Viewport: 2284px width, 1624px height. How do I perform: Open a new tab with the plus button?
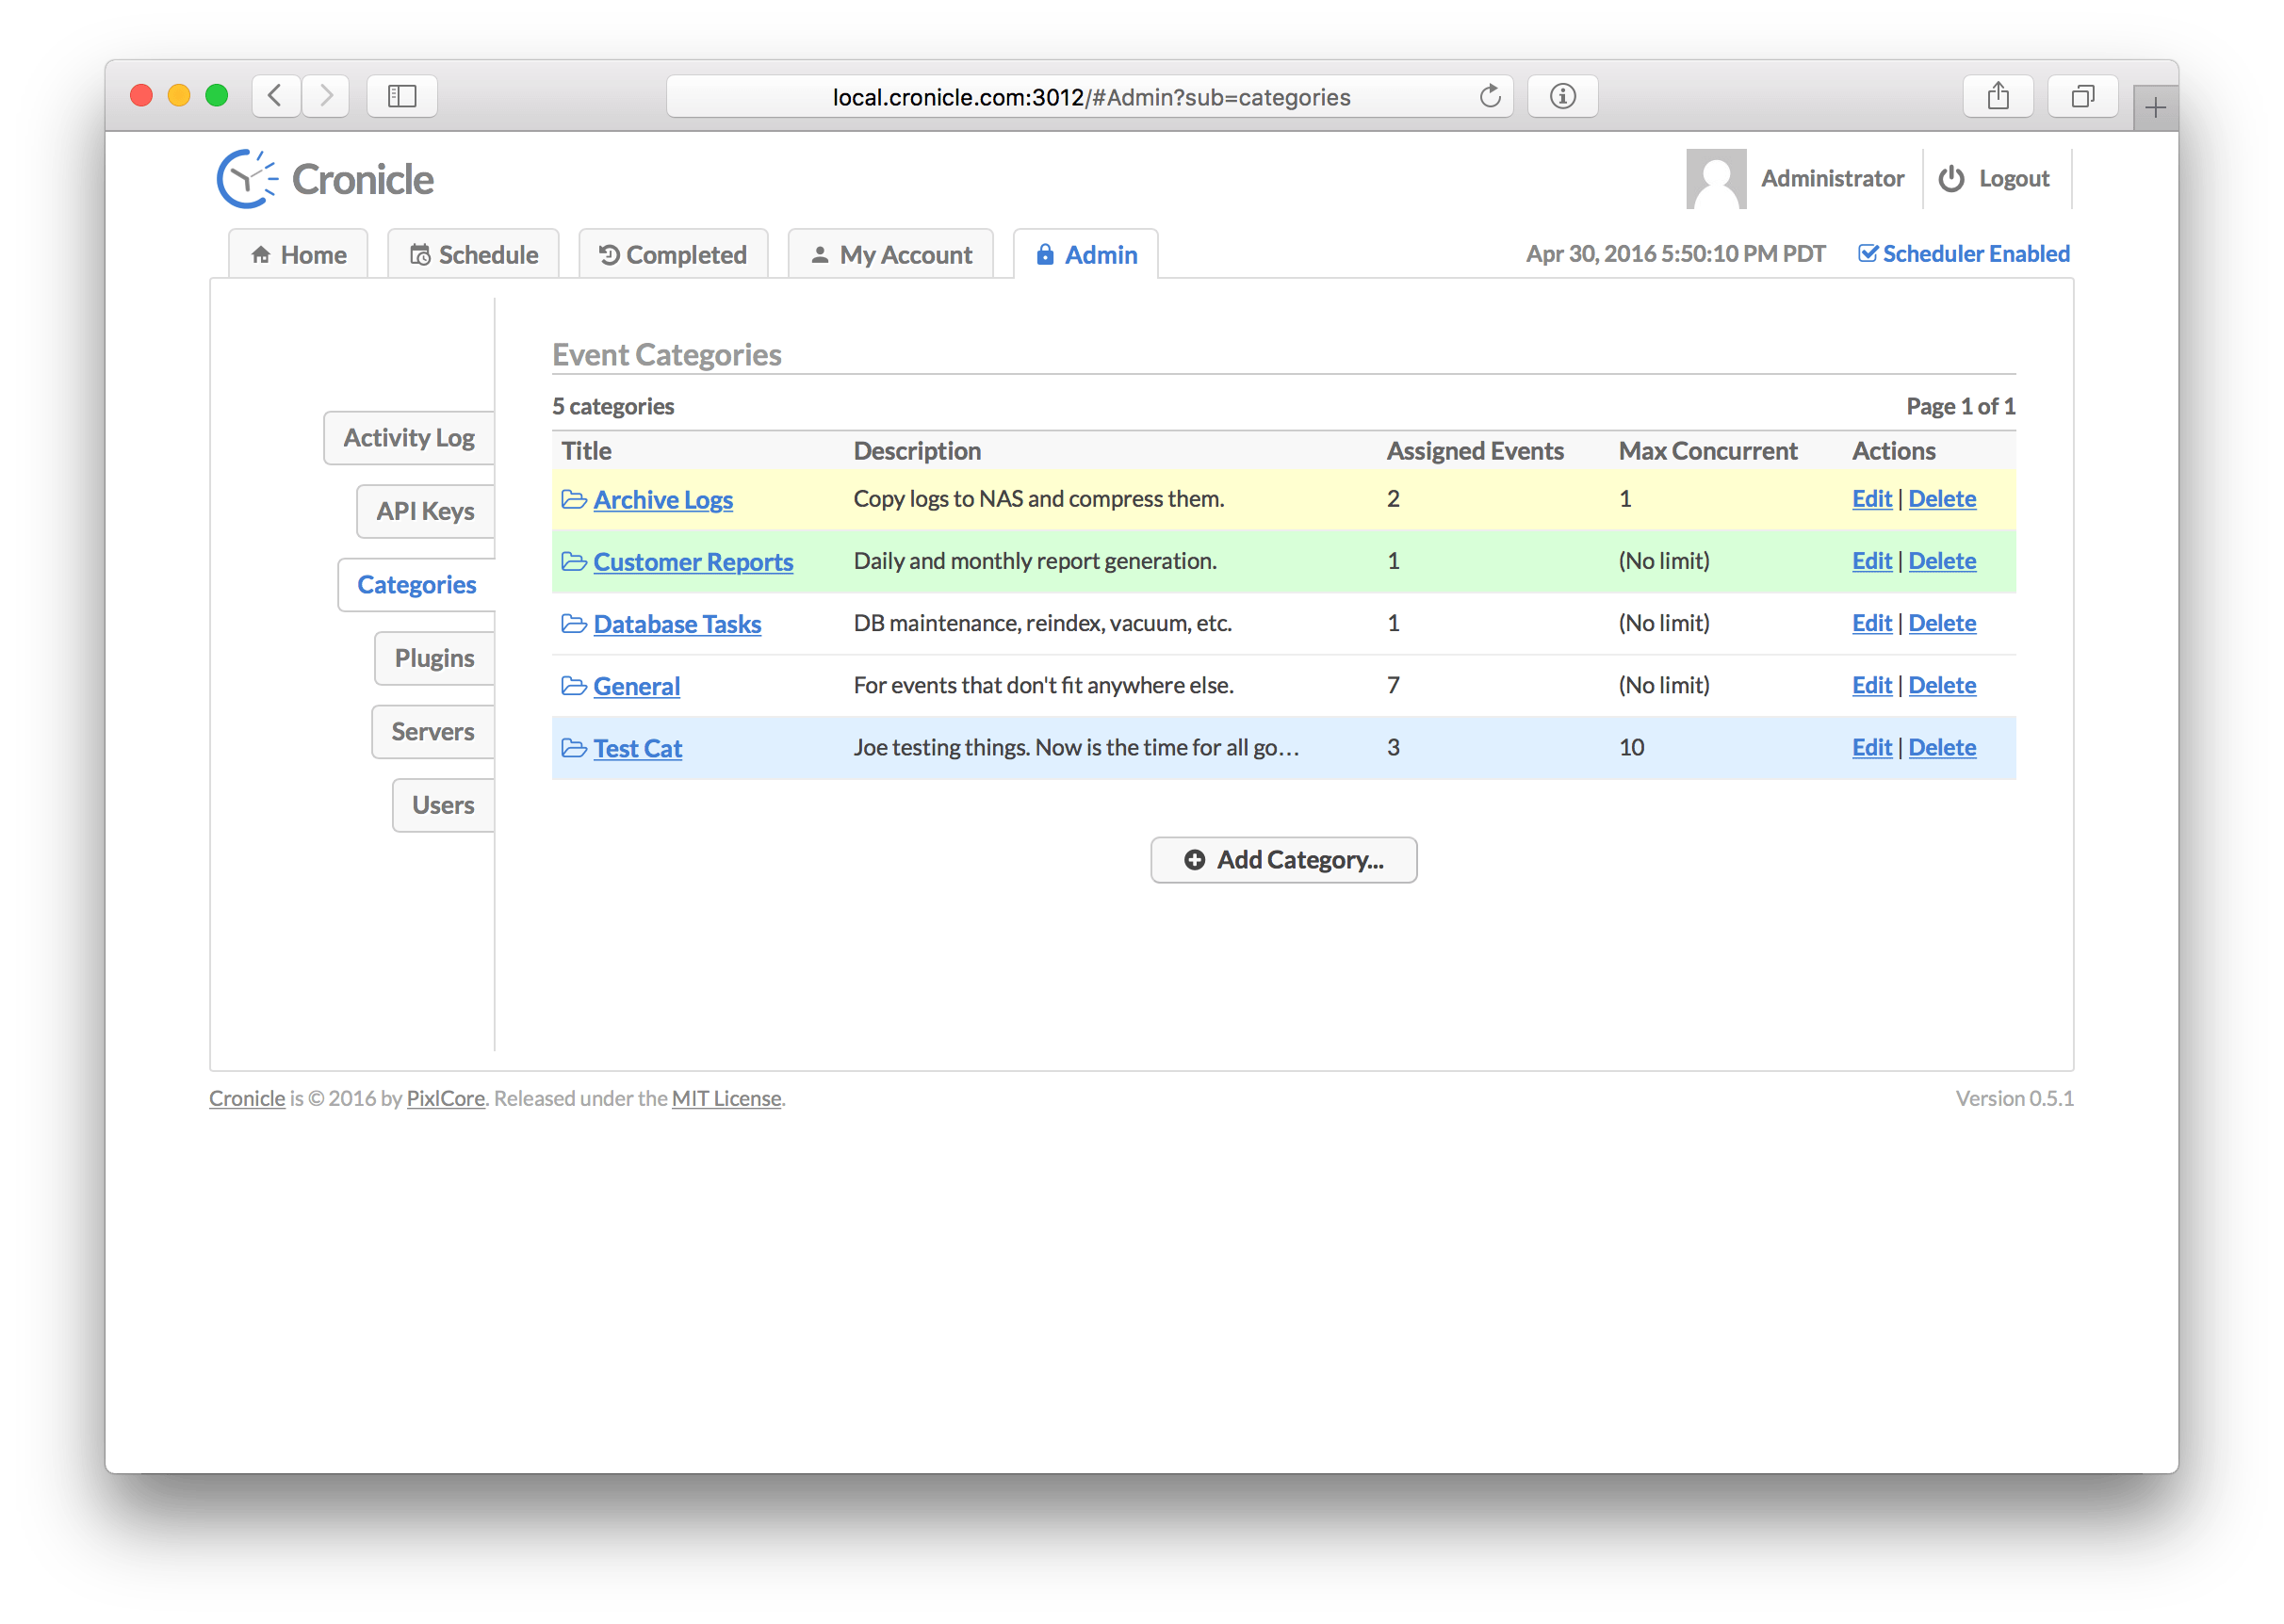2155,108
